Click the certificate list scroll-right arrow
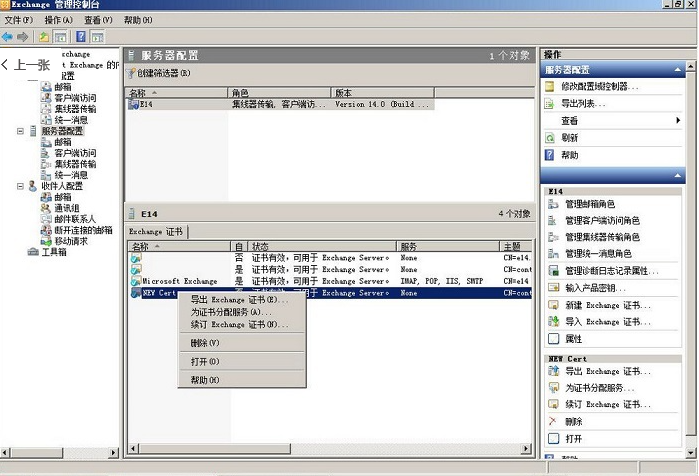The width and height of the screenshot is (699, 476). click(x=526, y=448)
